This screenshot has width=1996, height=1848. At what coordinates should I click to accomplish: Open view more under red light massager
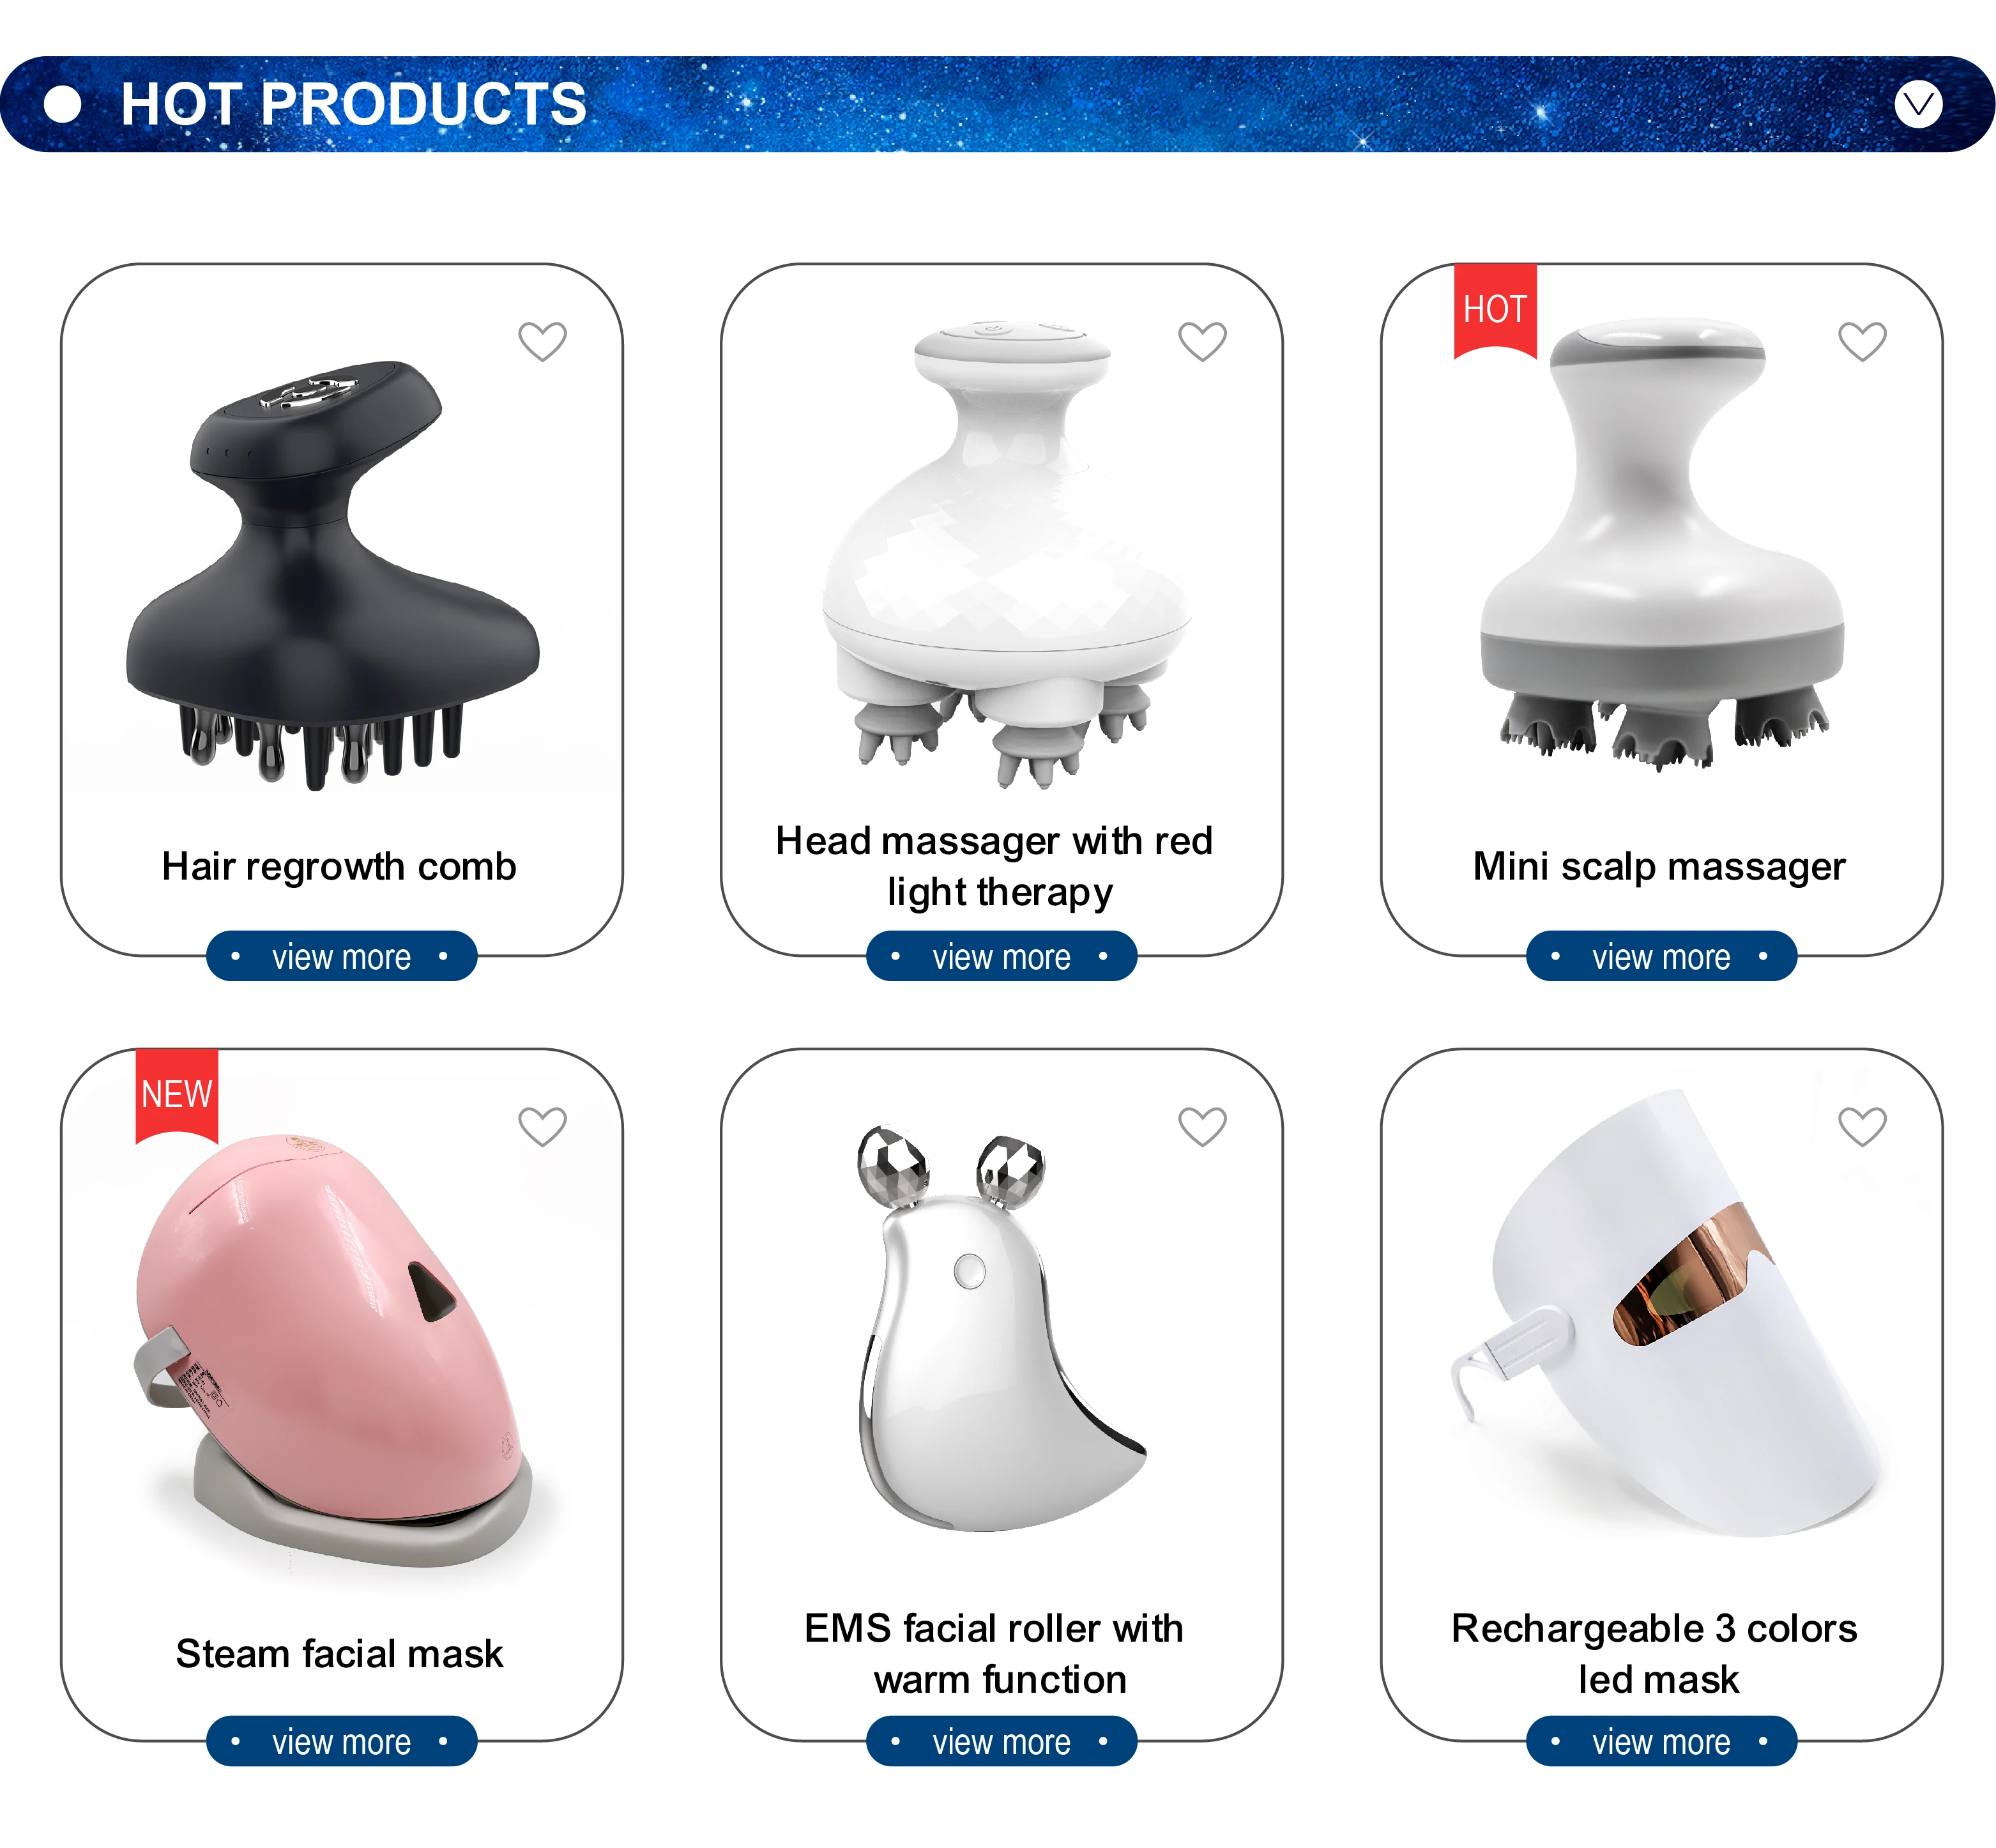click(1001, 956)
